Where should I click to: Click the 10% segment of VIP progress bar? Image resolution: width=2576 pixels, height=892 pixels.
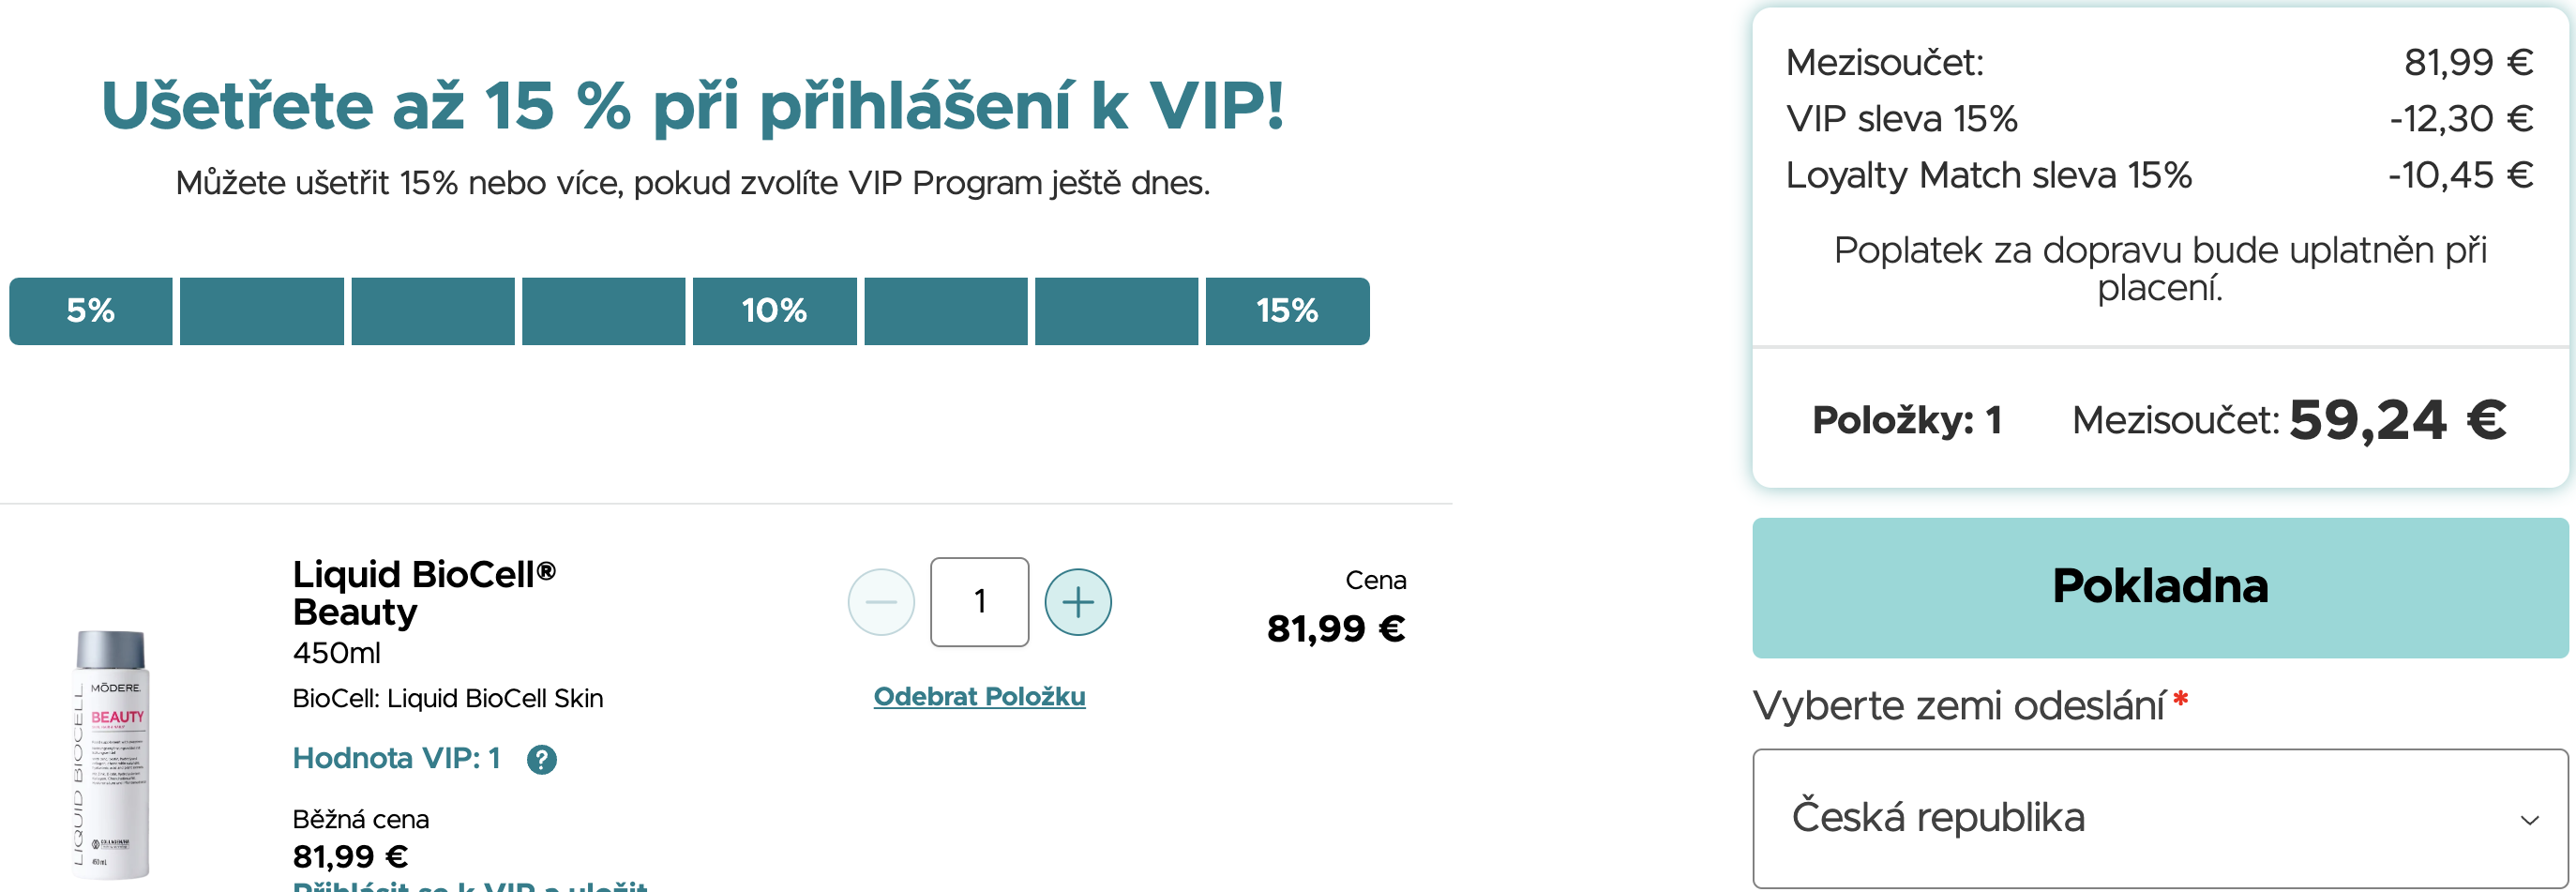(774, 311)
